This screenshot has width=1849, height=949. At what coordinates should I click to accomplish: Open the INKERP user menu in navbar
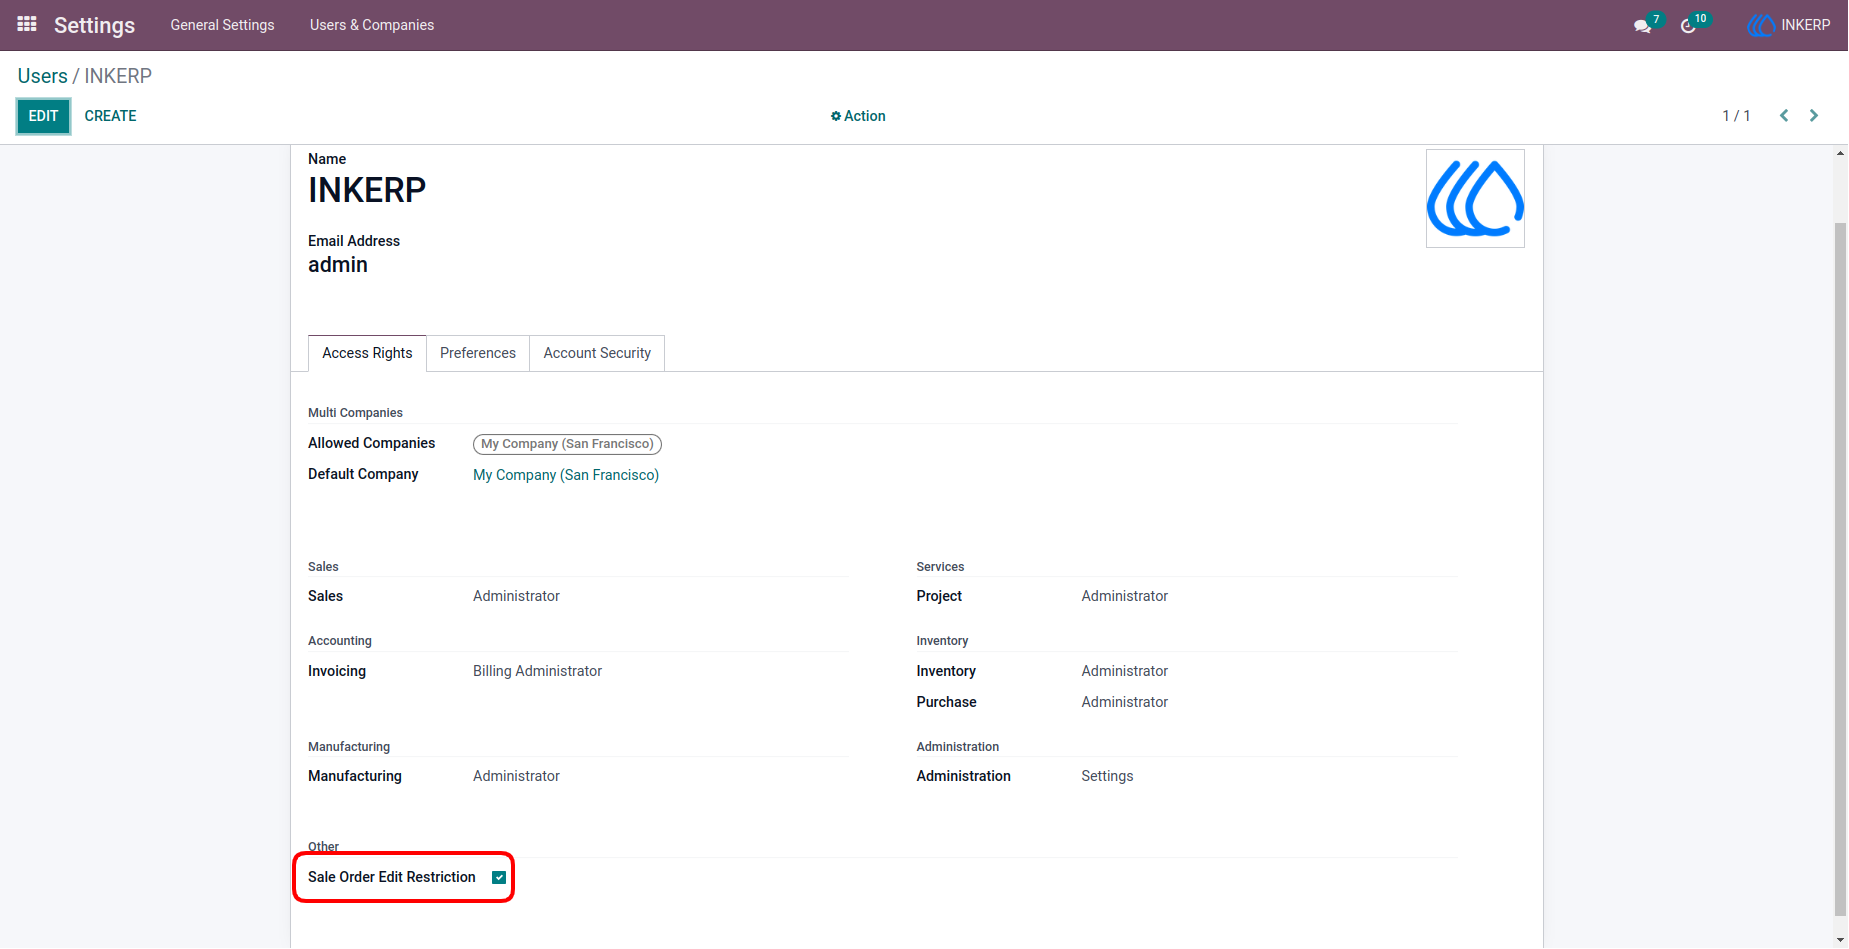point(1789,25)
